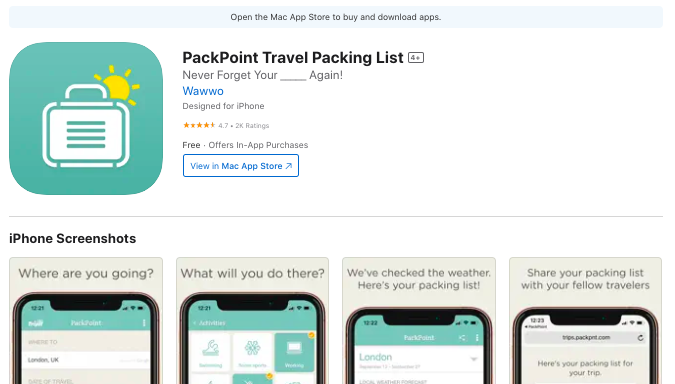Image resolution: width=675 pixels, height=384 pixels.
Task: Click the trips.packpnt.com address bar
Action: pyautogui.click(x=585, y=338)
